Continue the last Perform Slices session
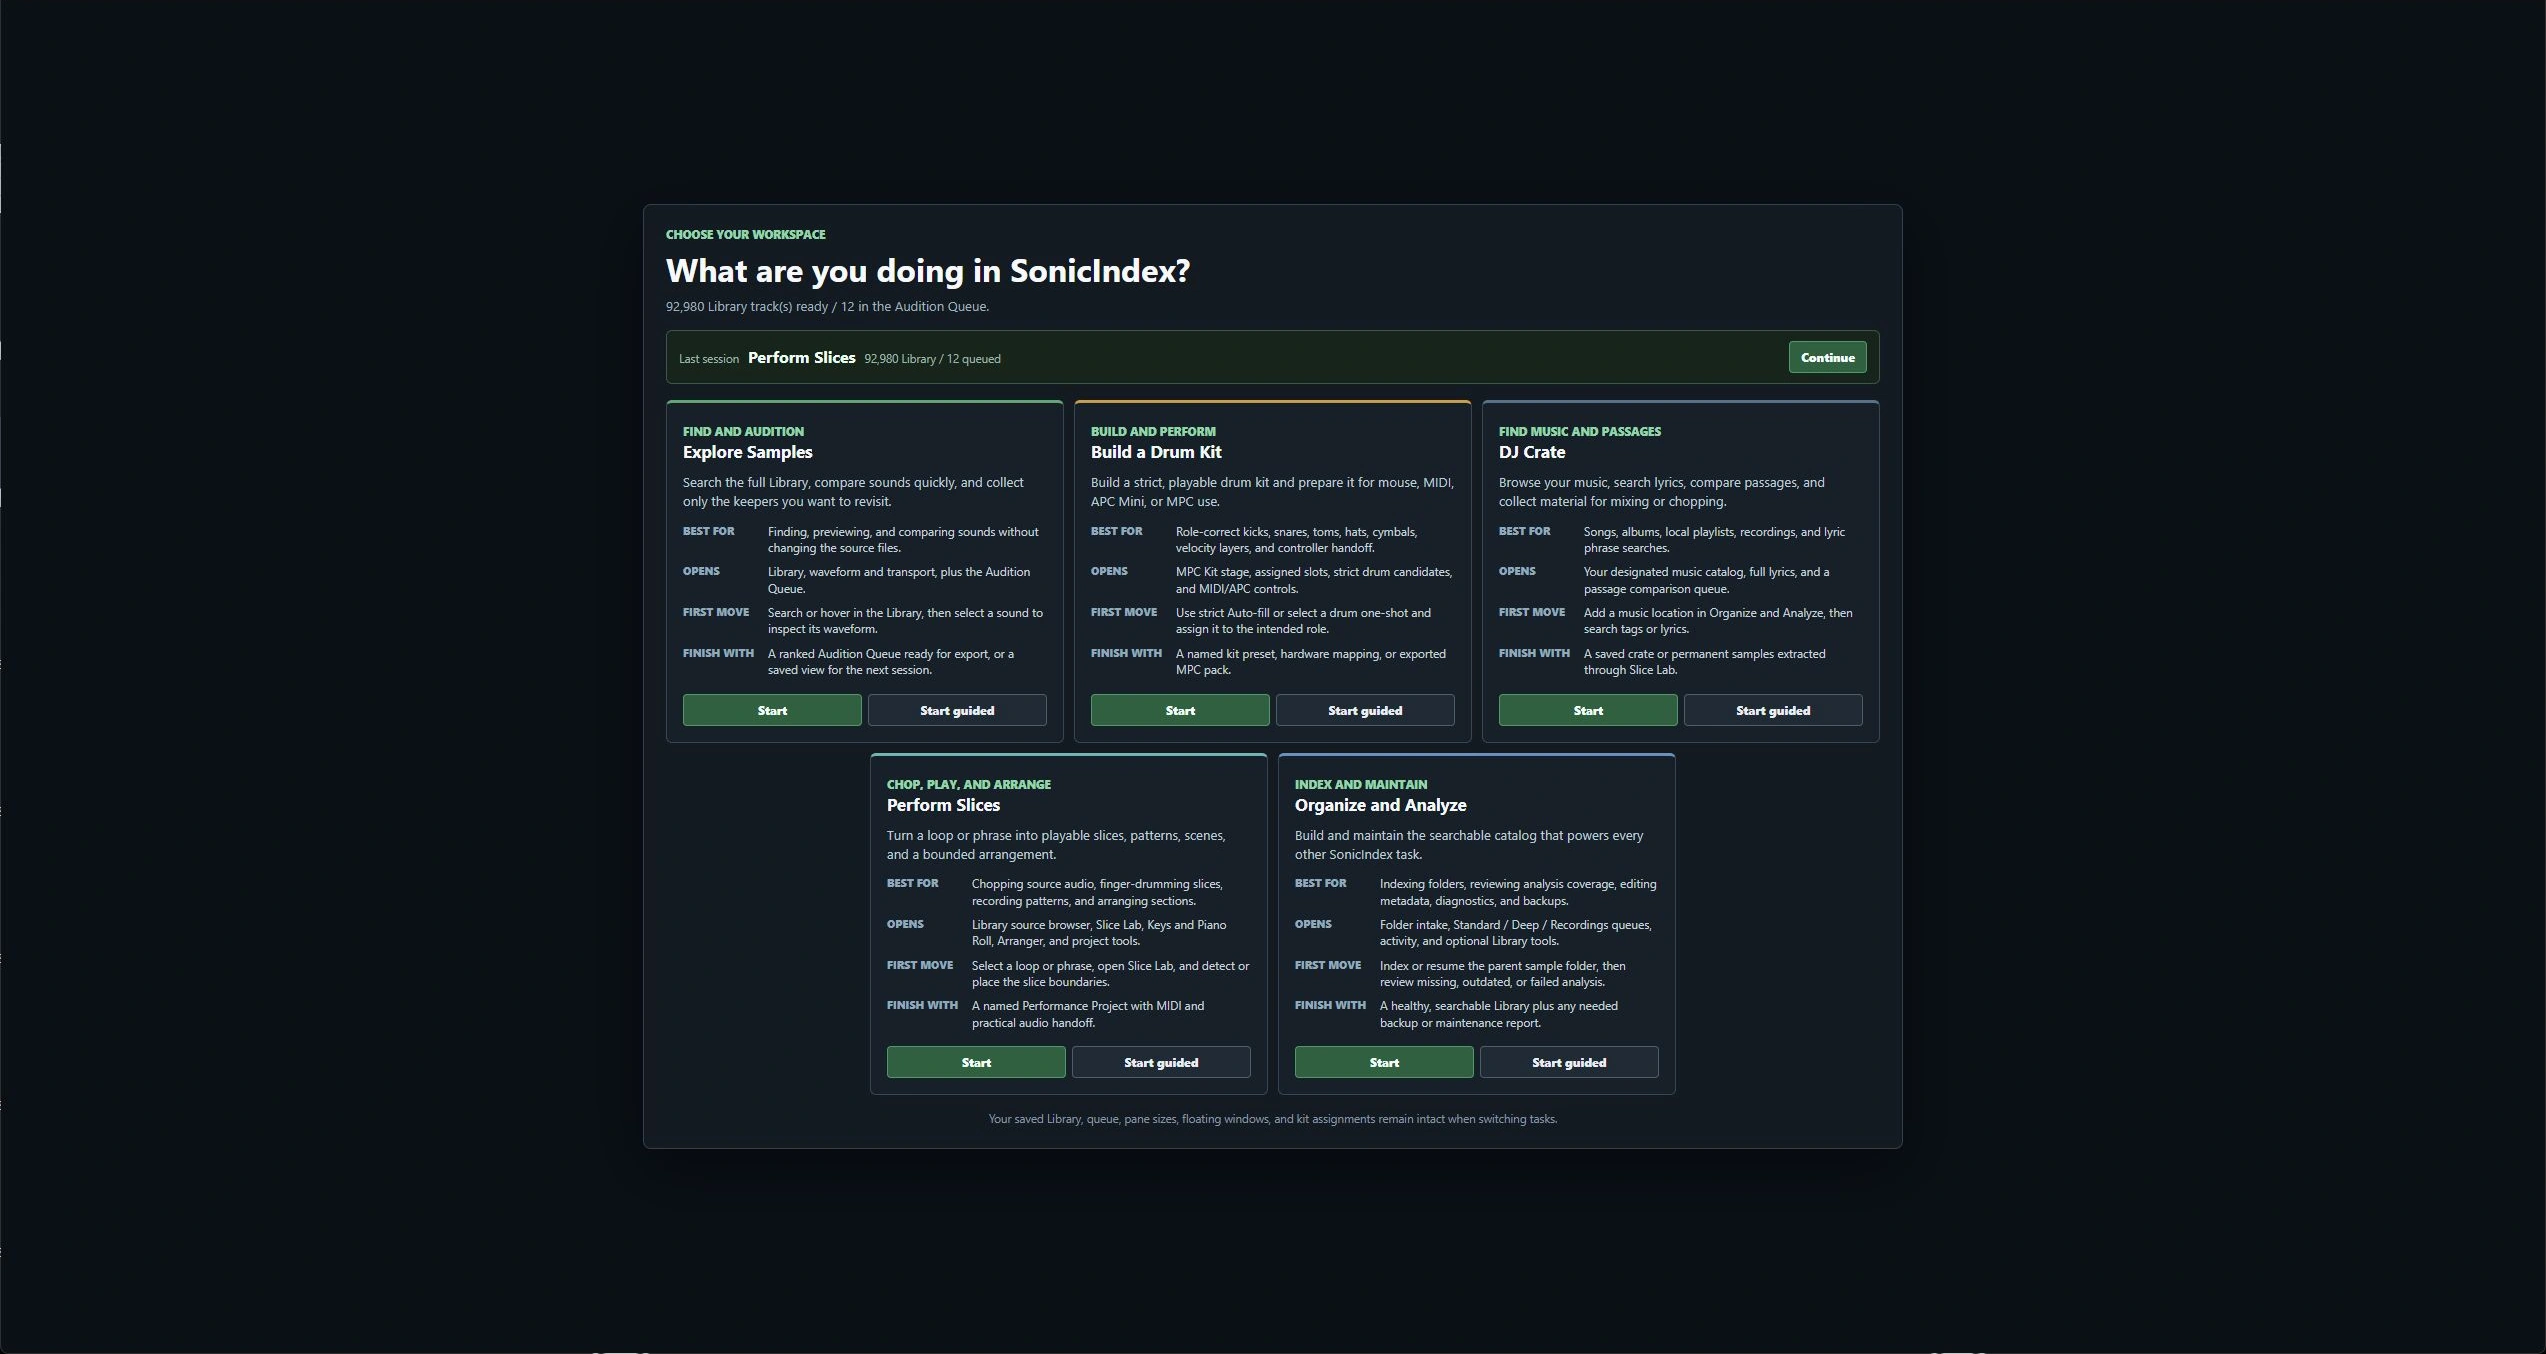Image resolution: width=2546 pixels, height=1354 pixels. (x=1827, y=357)
